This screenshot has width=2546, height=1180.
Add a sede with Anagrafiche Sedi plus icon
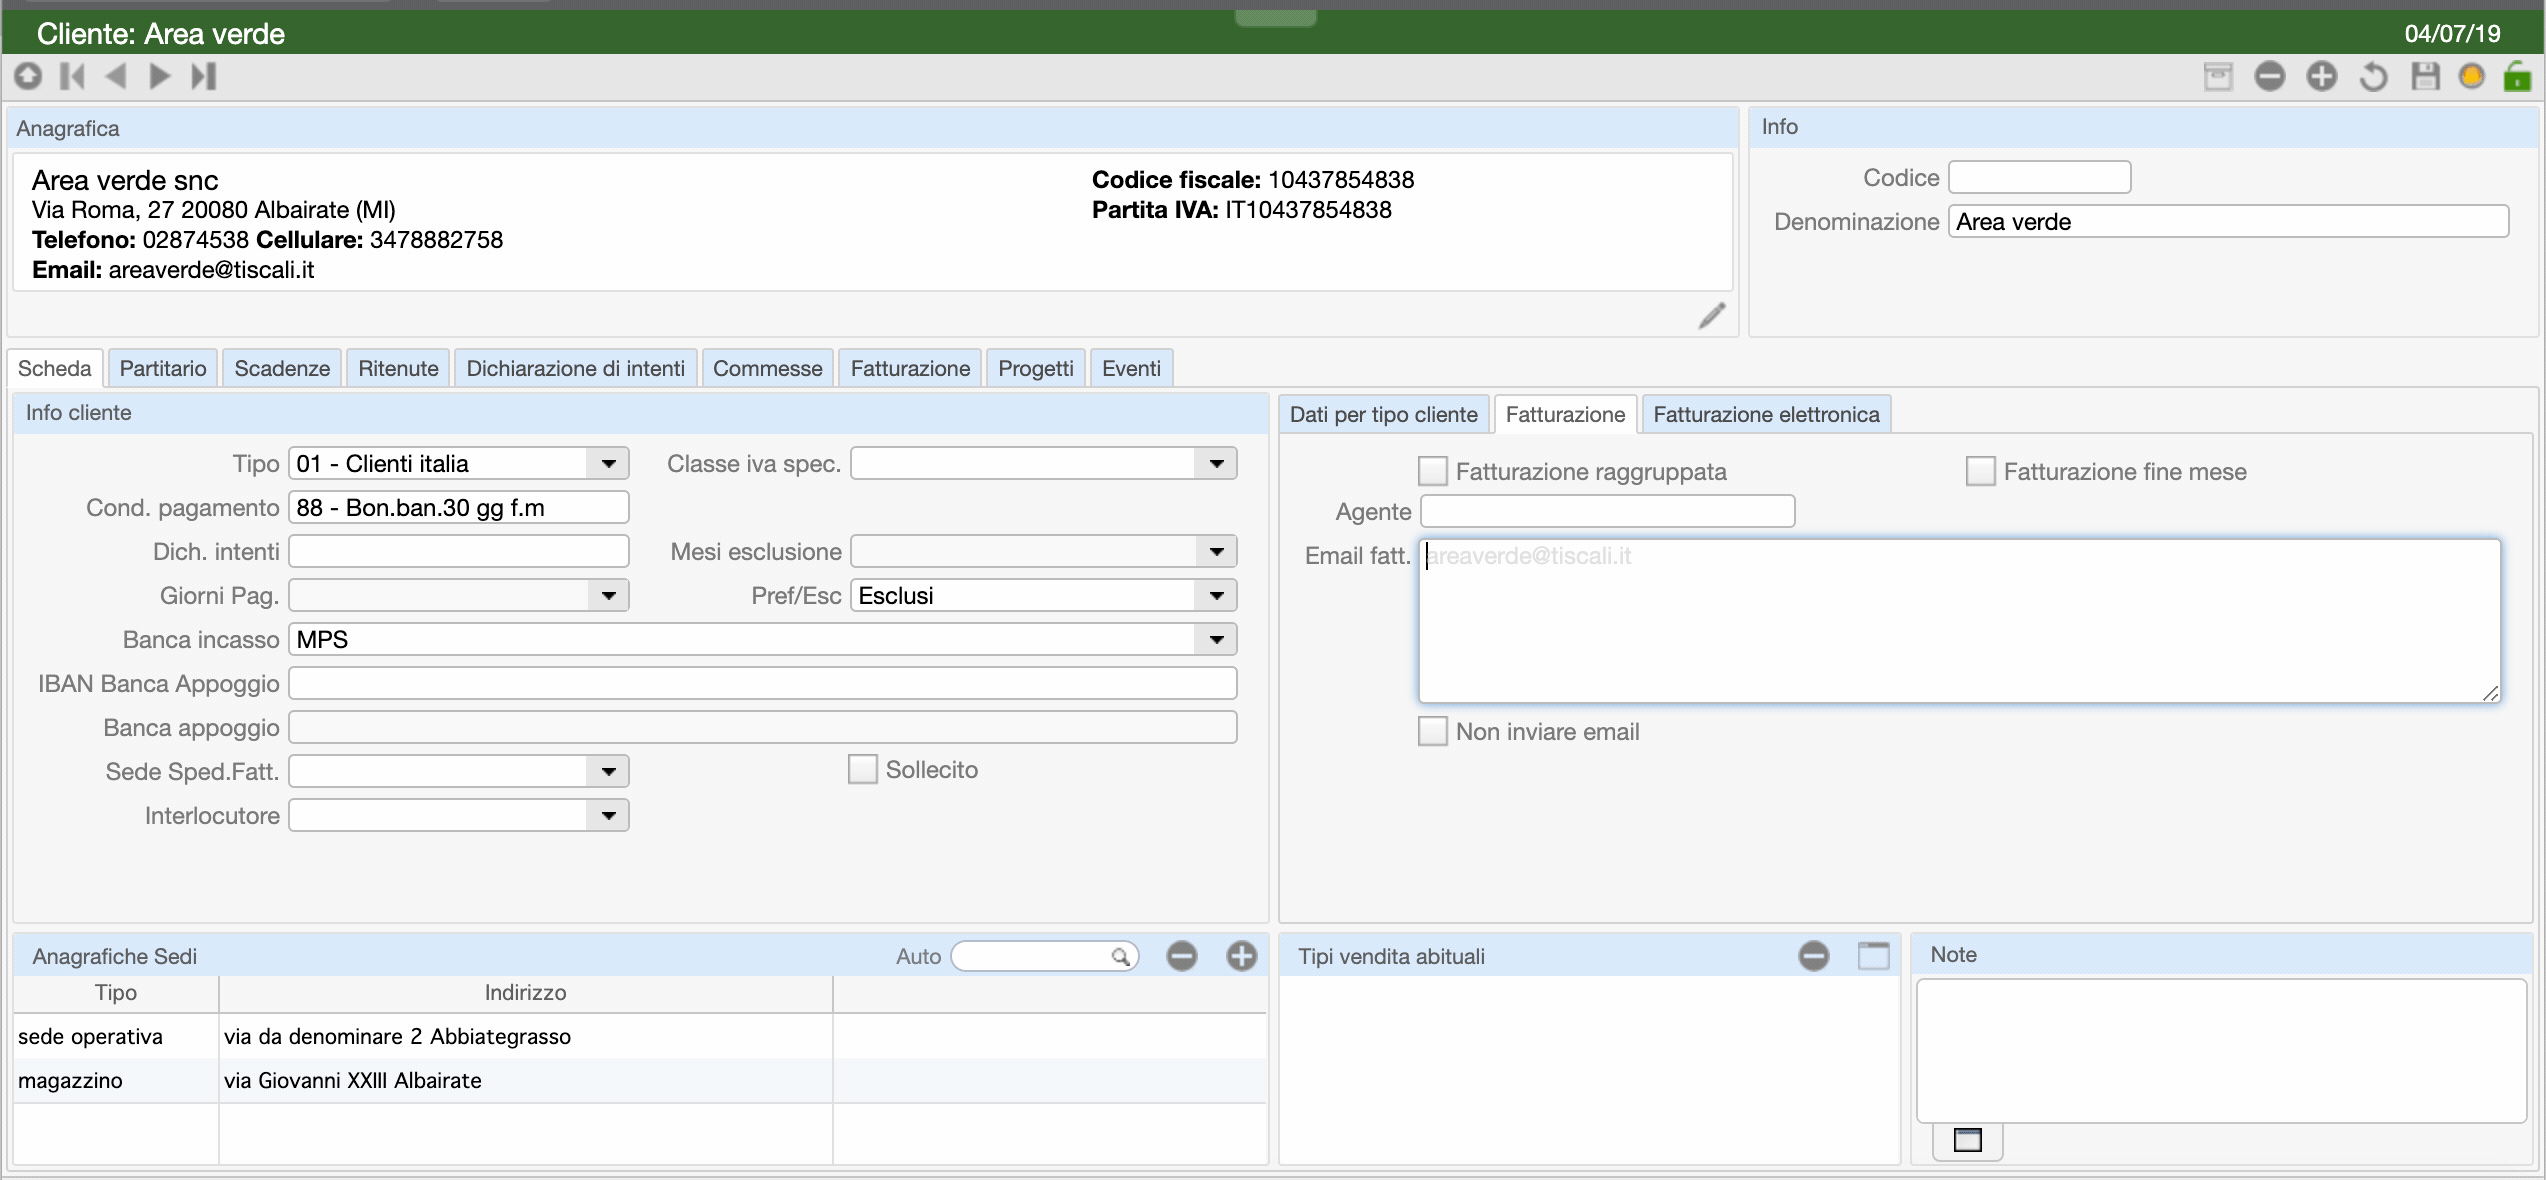click(x=1242, y=956)
